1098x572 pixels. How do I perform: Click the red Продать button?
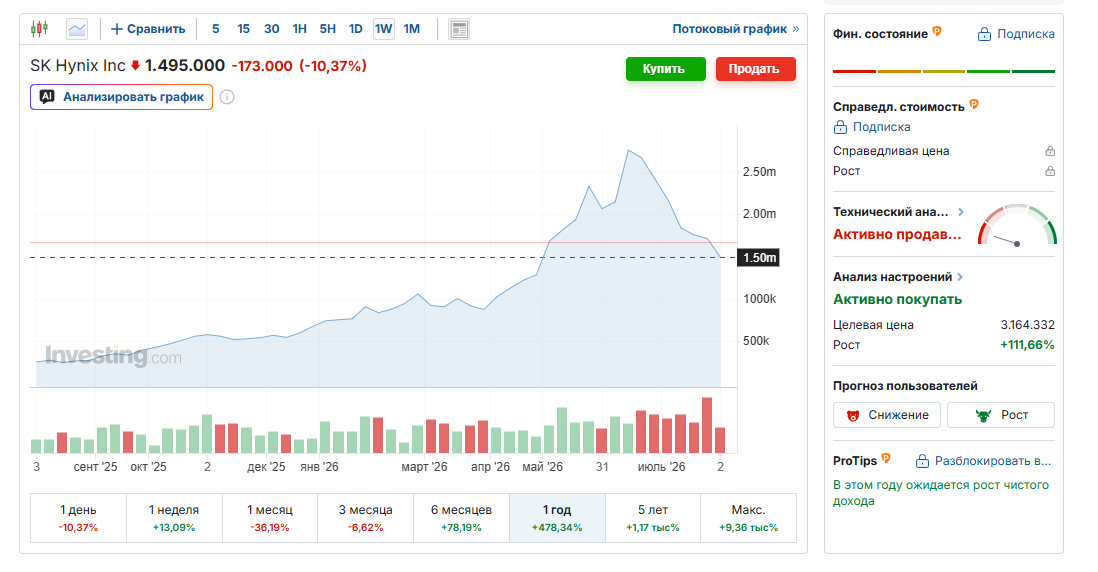pyautogui.click(x=756, y=69)
